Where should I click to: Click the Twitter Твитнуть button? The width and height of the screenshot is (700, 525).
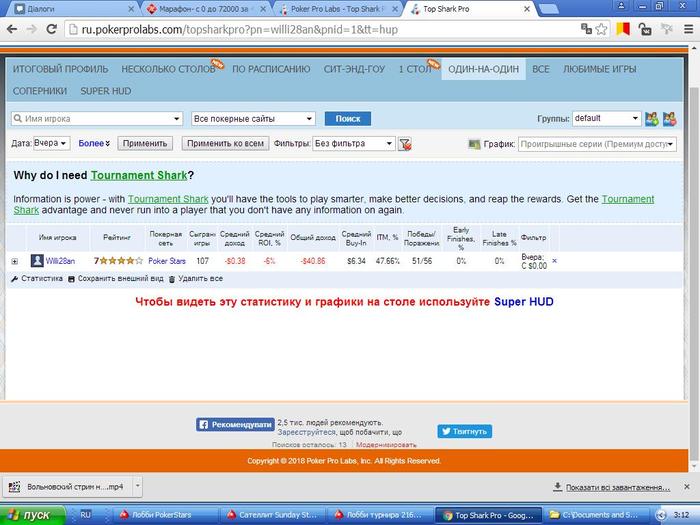point(464,431)
